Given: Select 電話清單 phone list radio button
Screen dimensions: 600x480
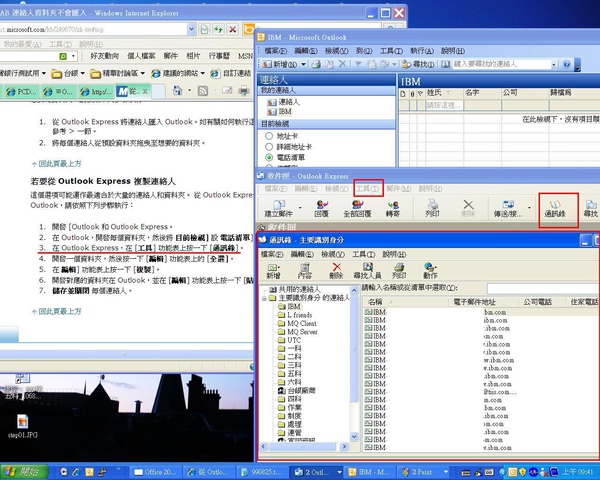Looking at the screenshot, I should [269, 157].
